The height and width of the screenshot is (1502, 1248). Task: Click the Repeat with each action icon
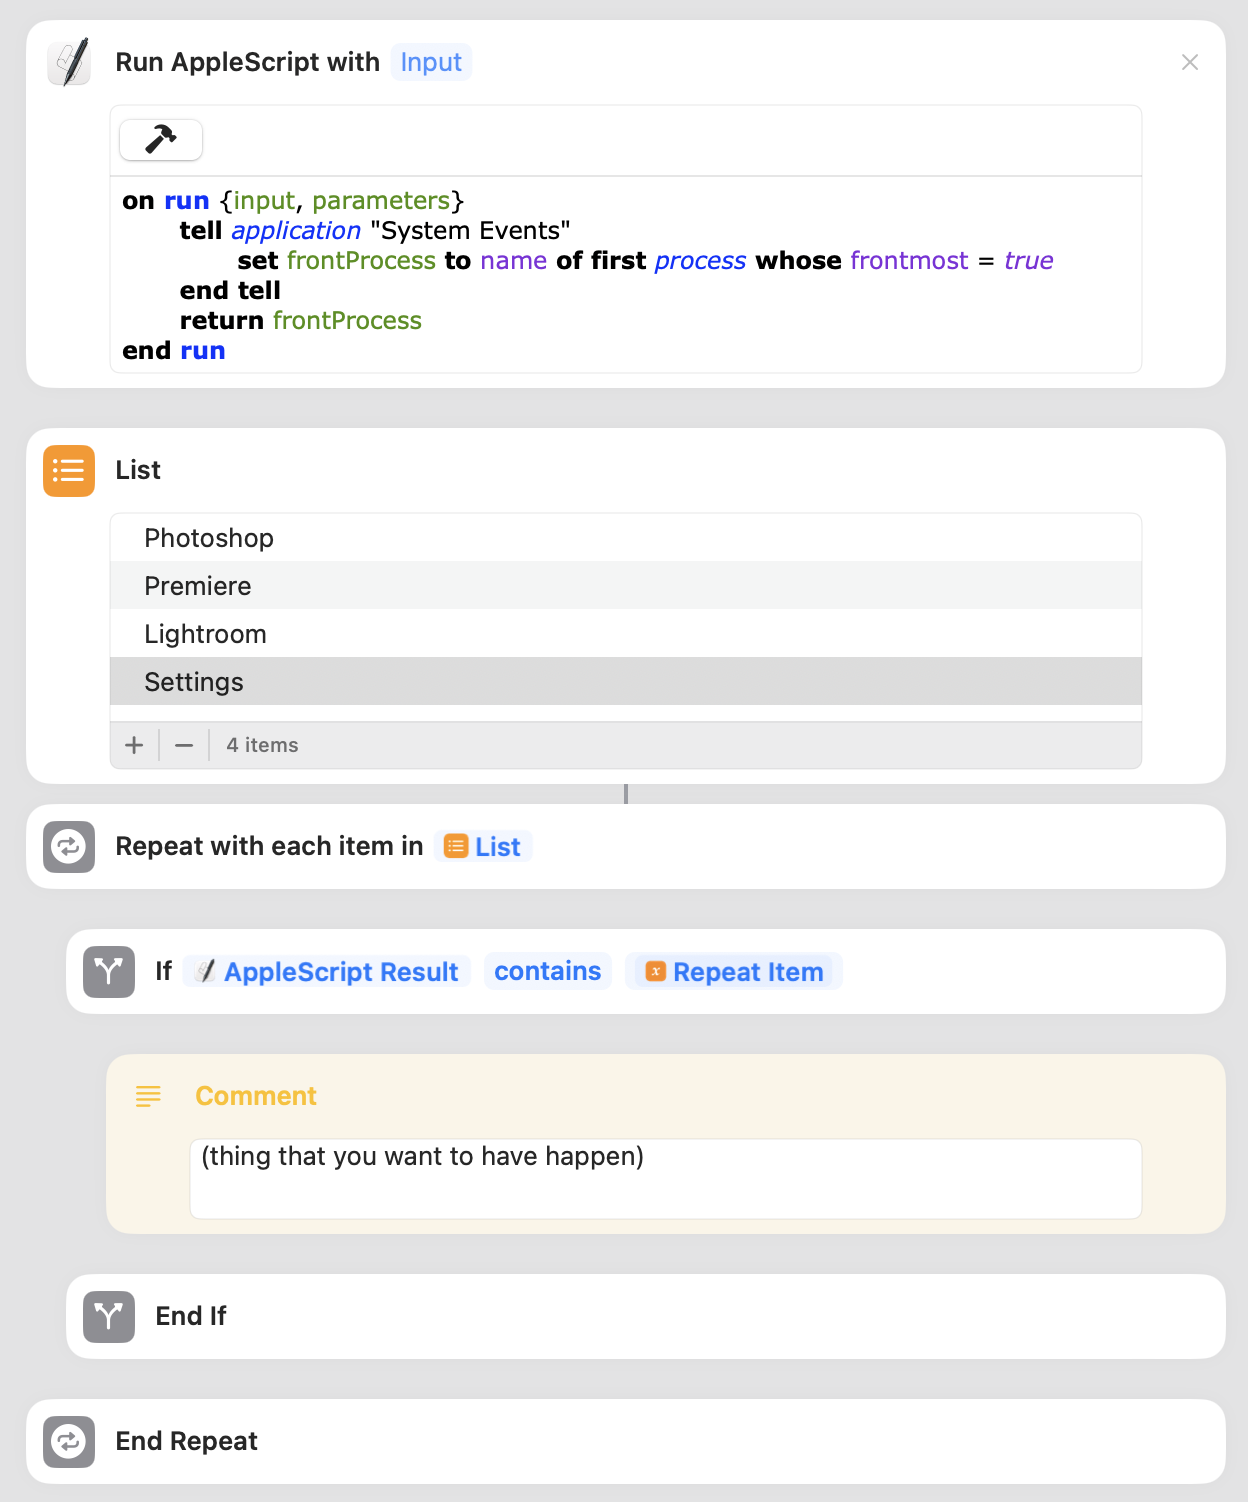69,847
